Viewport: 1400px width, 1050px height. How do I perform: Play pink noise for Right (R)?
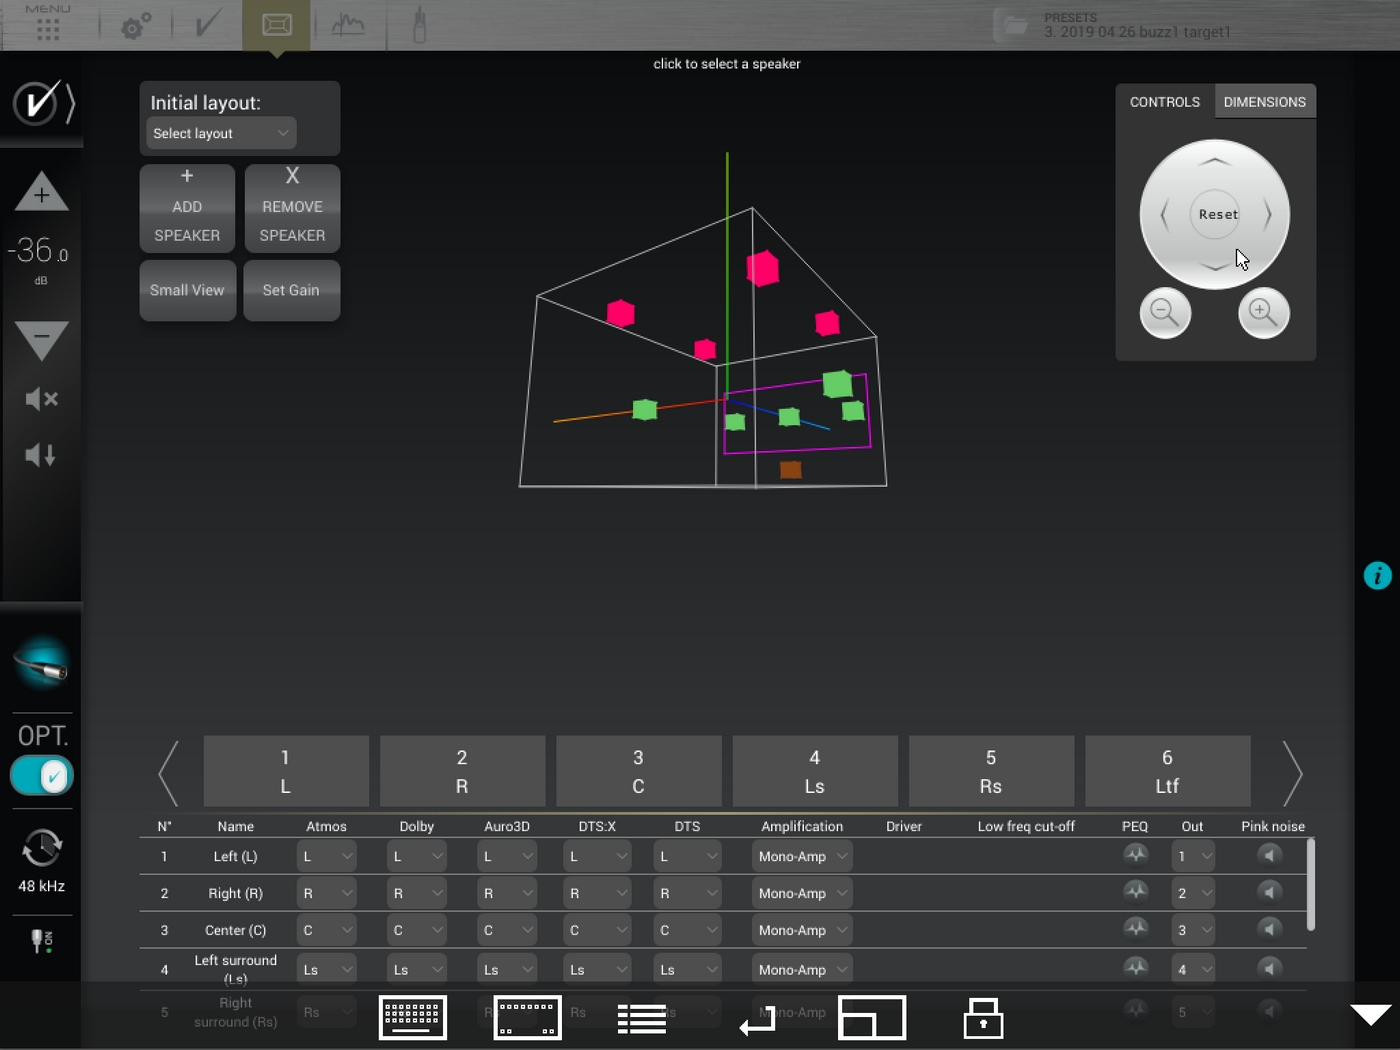1269,892
